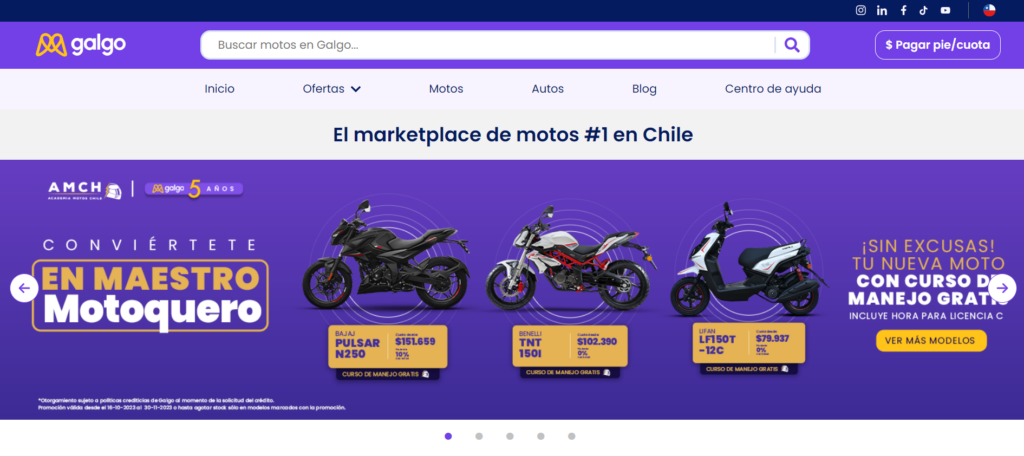Select the last carousel dot

tap(571, 436)
